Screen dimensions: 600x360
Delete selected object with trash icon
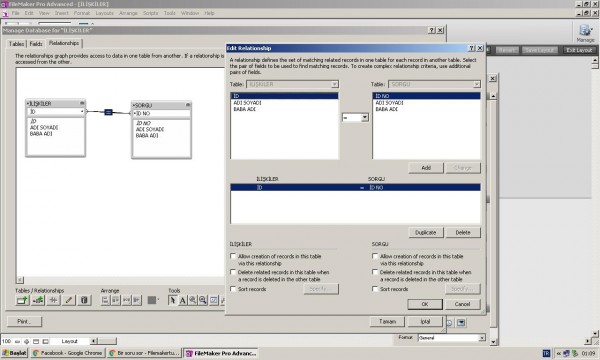pos(84,300)
